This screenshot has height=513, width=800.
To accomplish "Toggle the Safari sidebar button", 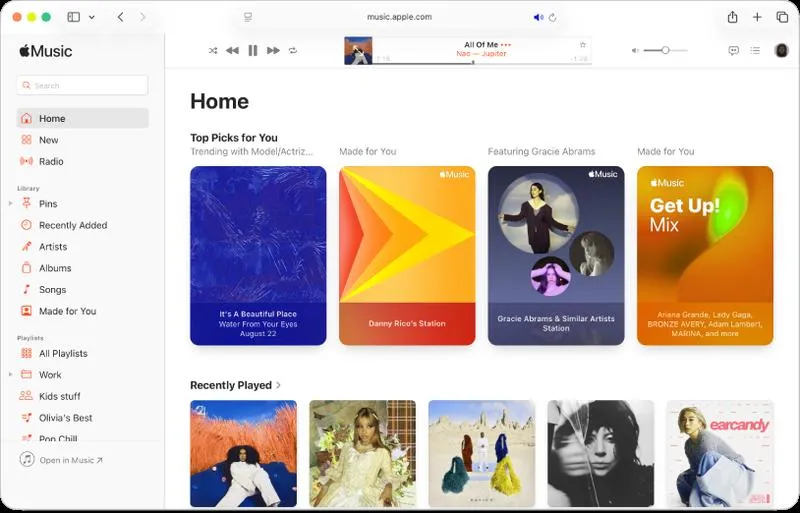I will tap(74, 17).
